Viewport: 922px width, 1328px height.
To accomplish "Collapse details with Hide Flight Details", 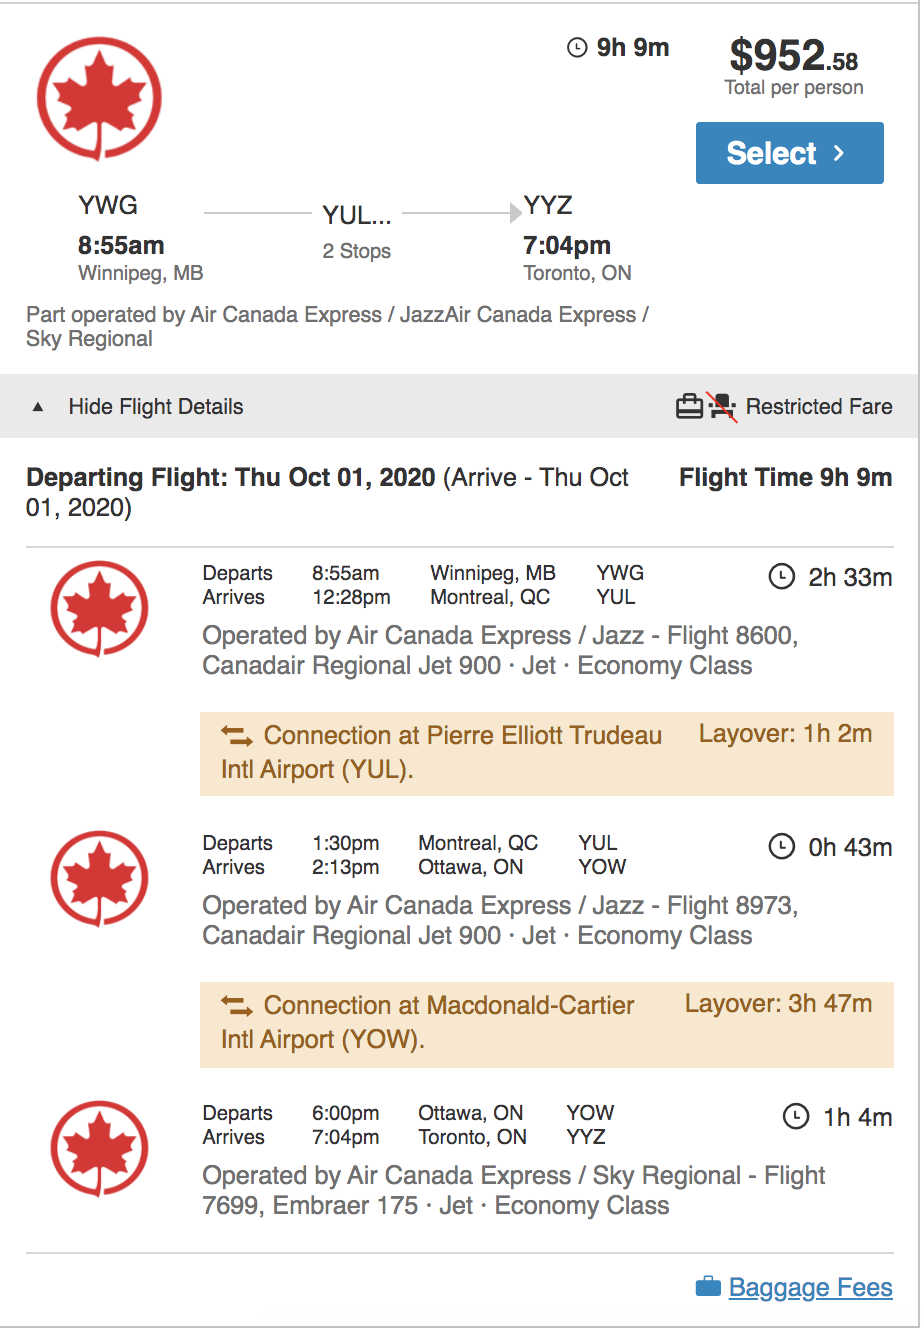I will coord(156,407).
